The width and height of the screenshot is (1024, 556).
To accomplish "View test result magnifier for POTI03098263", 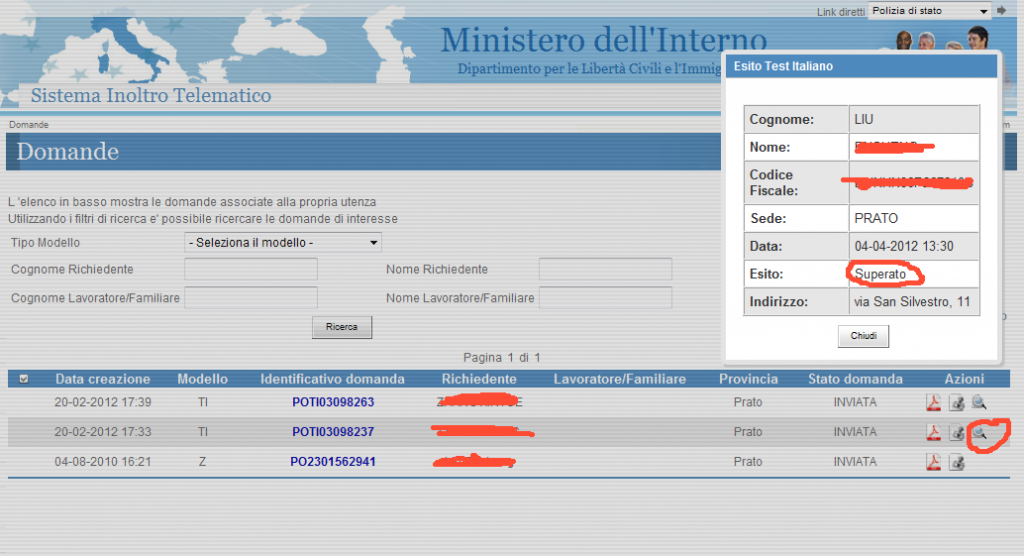I will click(x=979, y=402).
